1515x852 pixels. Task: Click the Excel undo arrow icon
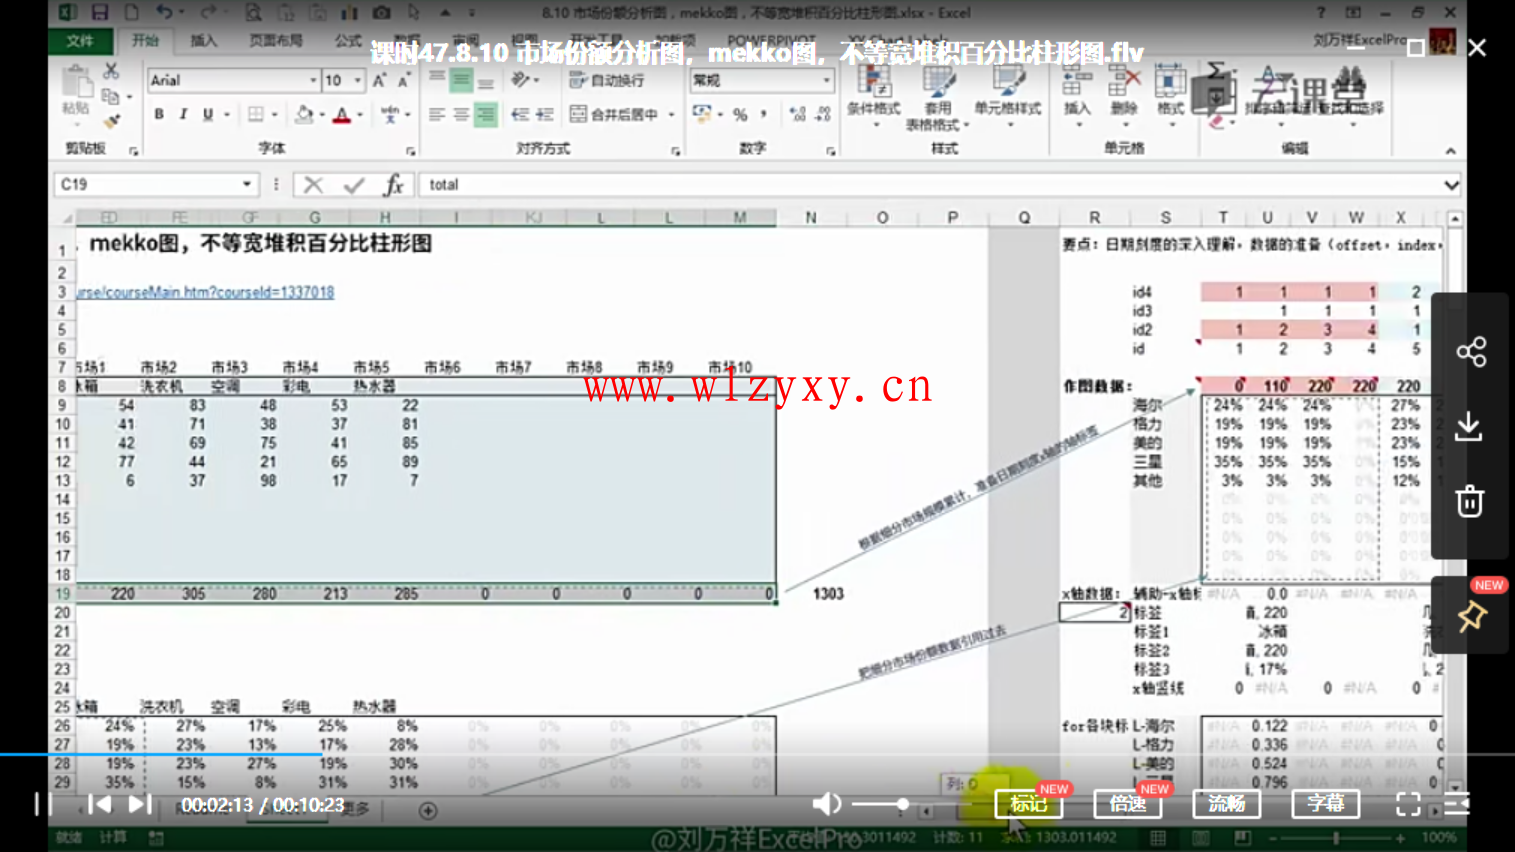pos(164,13)
